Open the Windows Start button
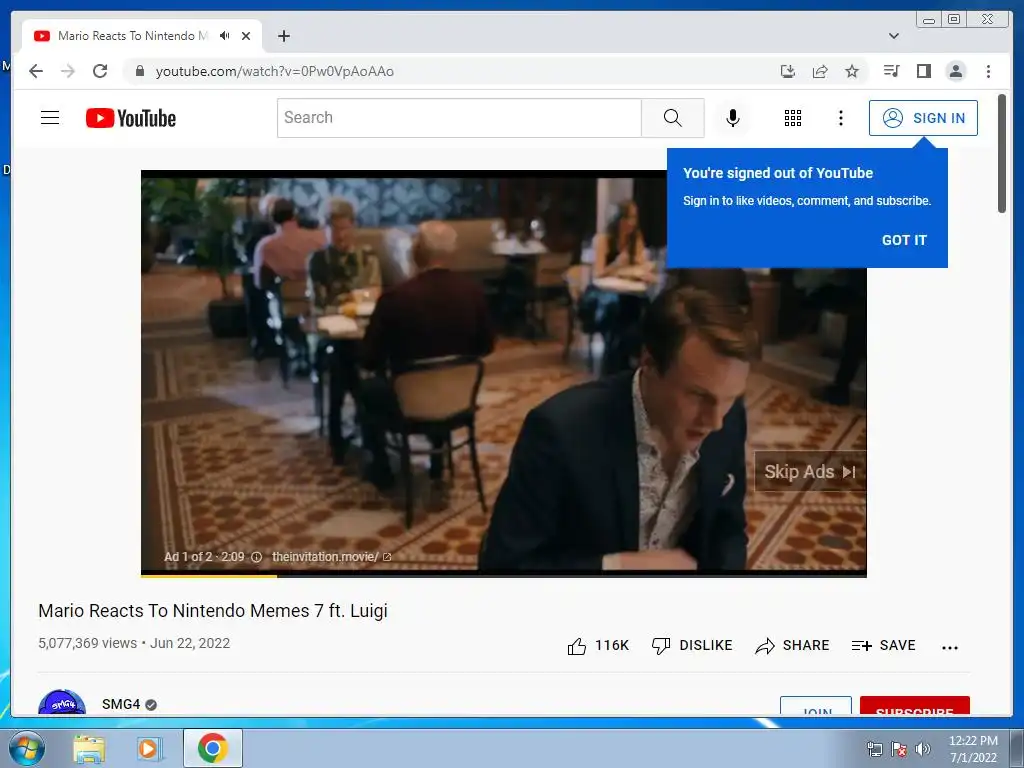1024x768 pixels. [26, 748]
